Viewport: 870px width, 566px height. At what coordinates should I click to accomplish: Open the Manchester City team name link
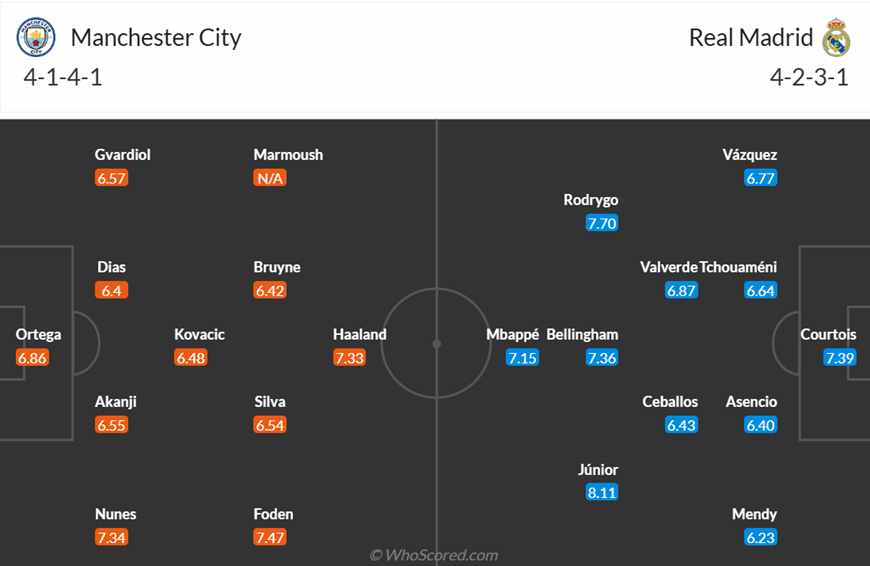point(156,38)
